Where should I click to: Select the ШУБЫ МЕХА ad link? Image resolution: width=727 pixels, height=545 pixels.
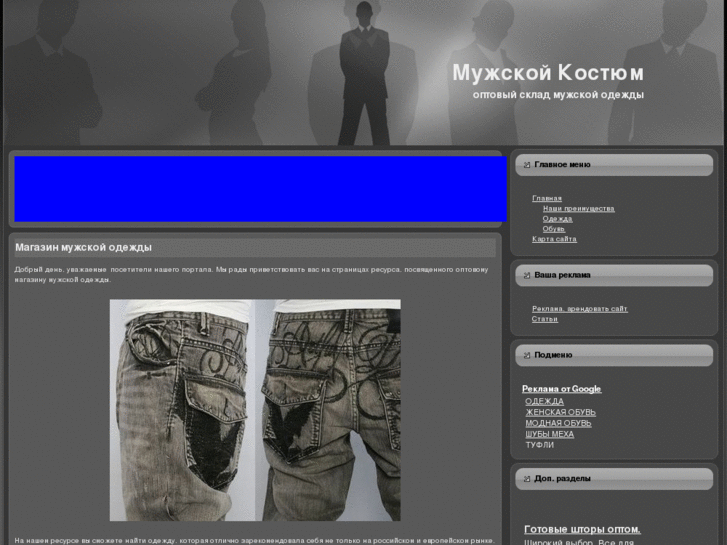click(549, 434)
